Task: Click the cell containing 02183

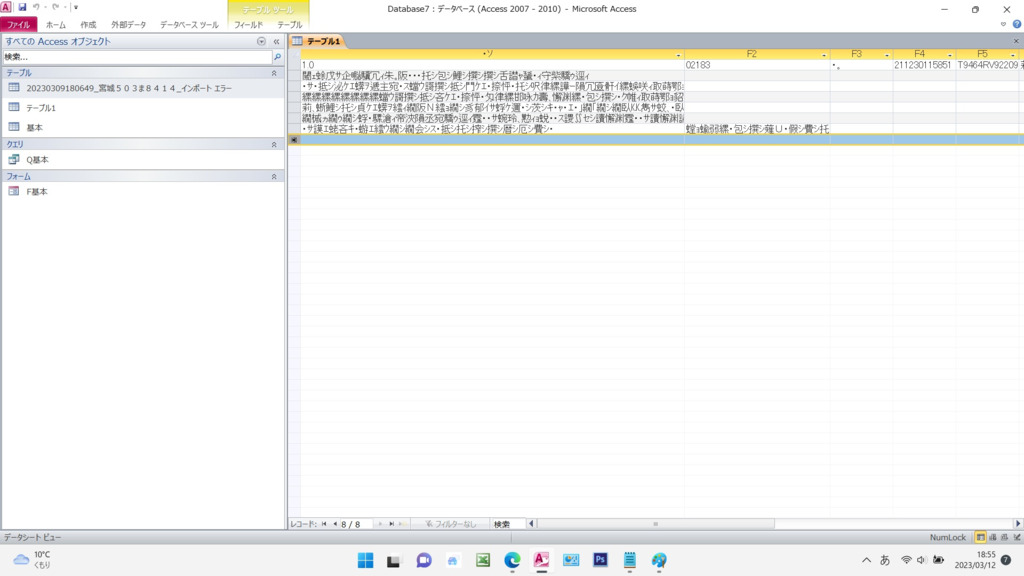Action: tap(757, 65)
